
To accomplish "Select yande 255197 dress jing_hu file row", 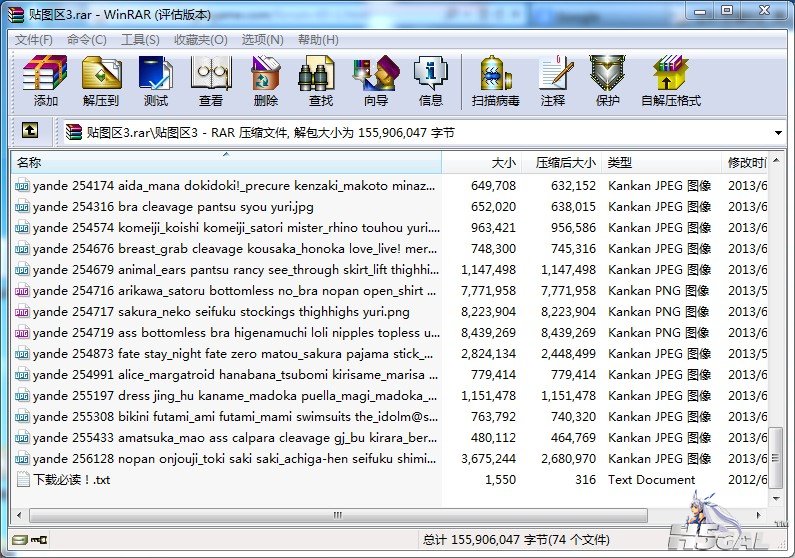I will (389, 396).
